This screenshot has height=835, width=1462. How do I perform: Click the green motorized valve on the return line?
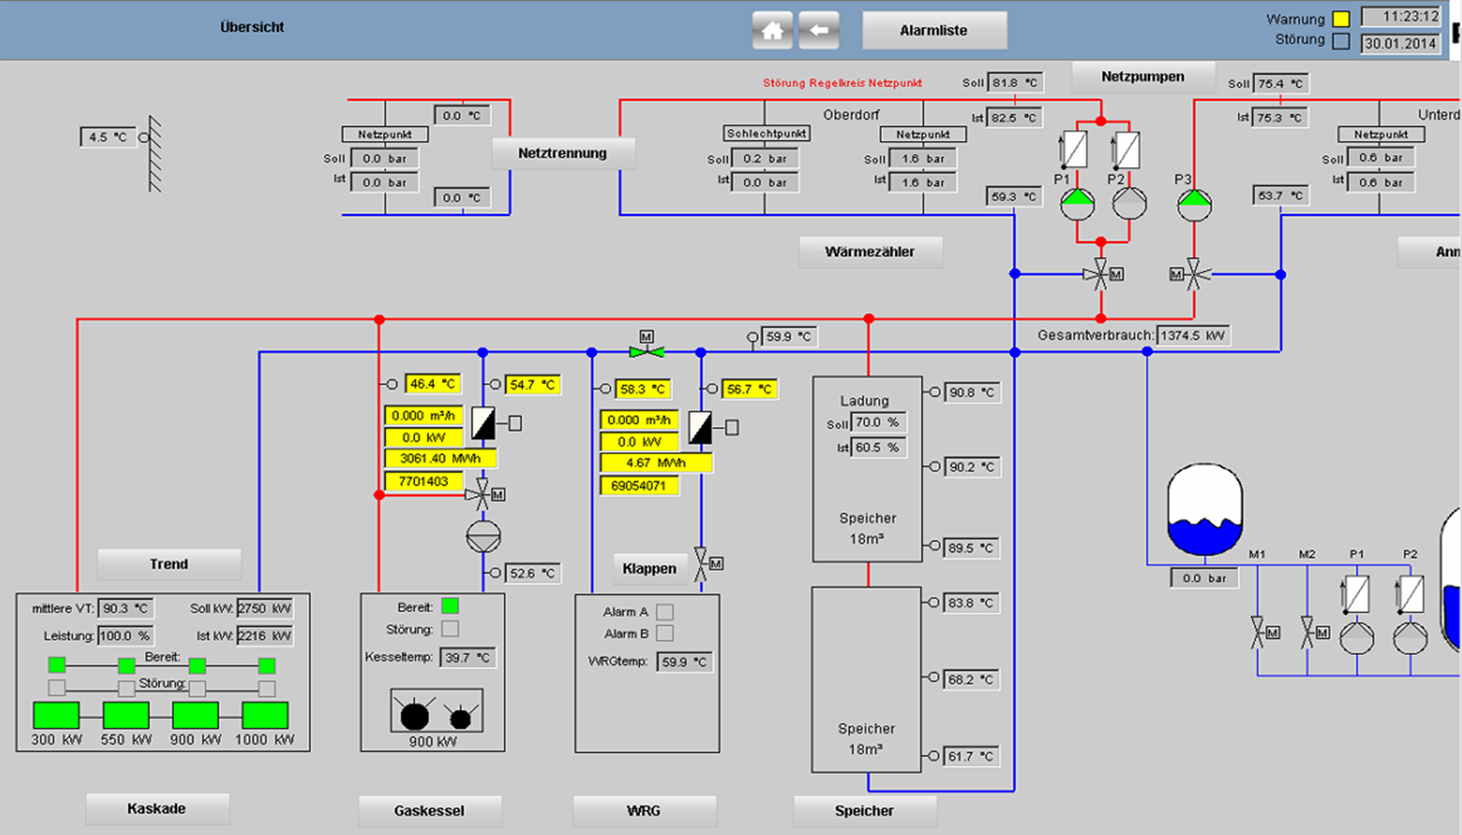click(x=646, y=351)
